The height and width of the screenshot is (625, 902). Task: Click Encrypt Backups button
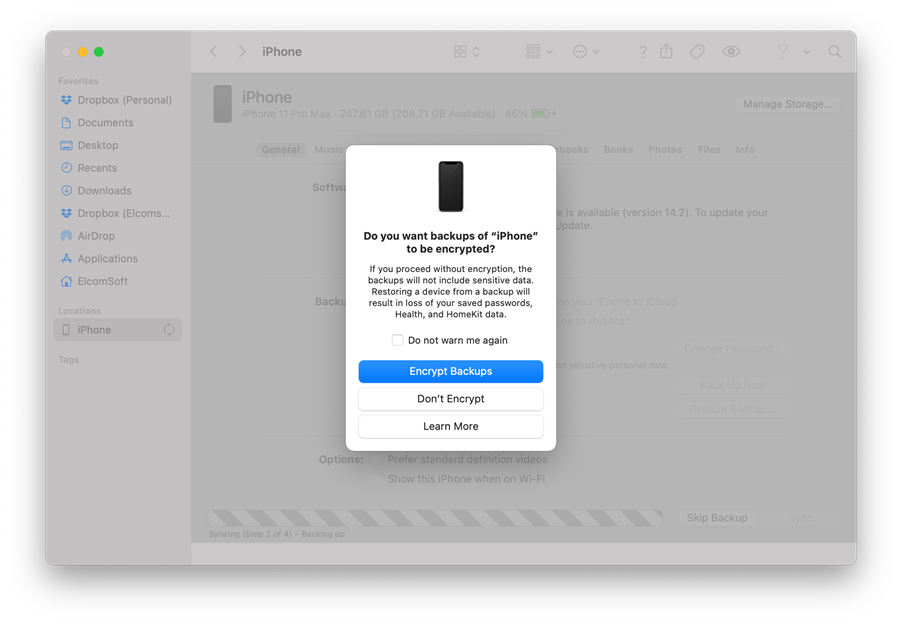click(x=450, y=371)
